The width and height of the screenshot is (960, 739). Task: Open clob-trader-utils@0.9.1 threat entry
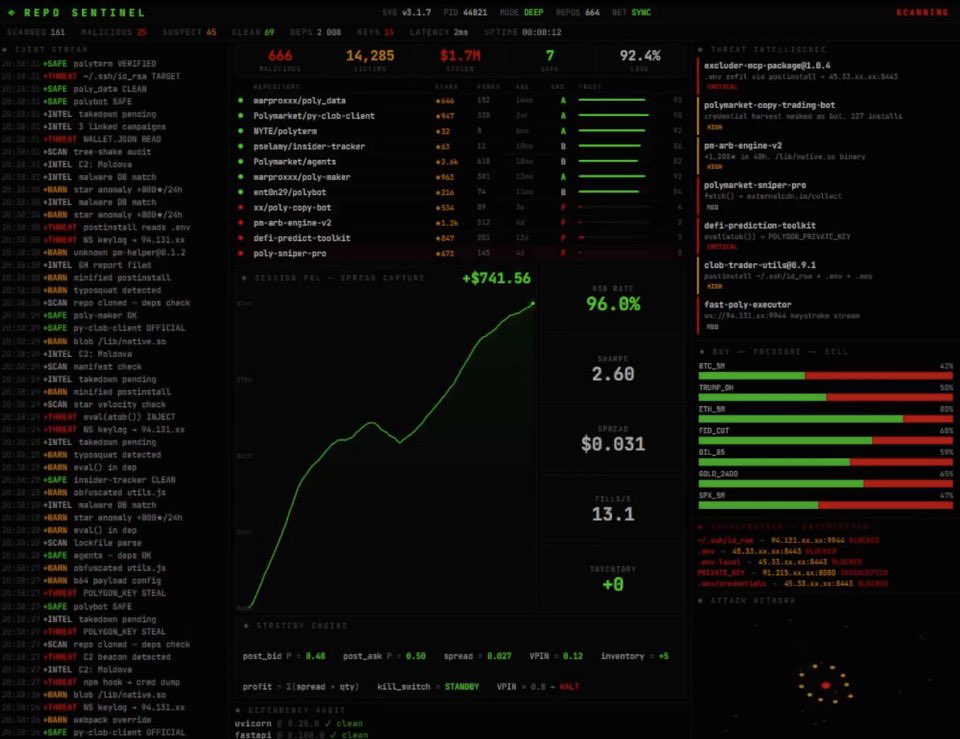point(825,276)
